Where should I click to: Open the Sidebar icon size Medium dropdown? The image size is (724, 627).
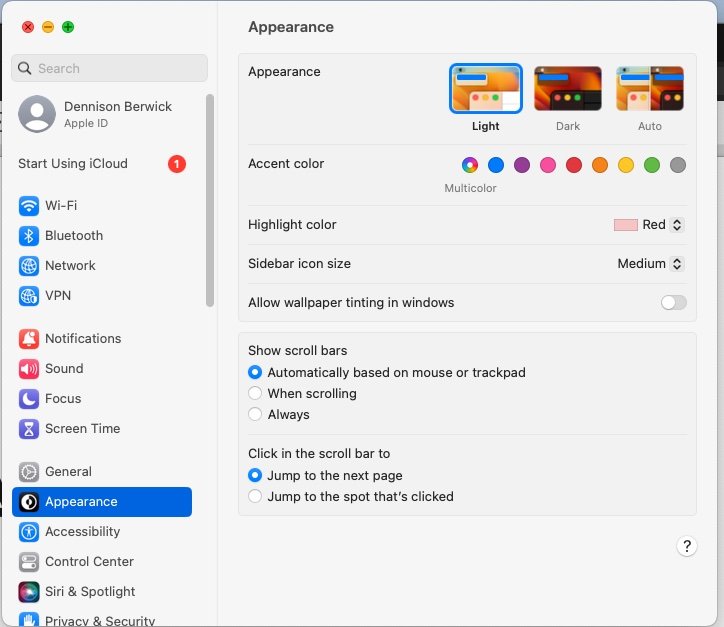coord(651,264)
